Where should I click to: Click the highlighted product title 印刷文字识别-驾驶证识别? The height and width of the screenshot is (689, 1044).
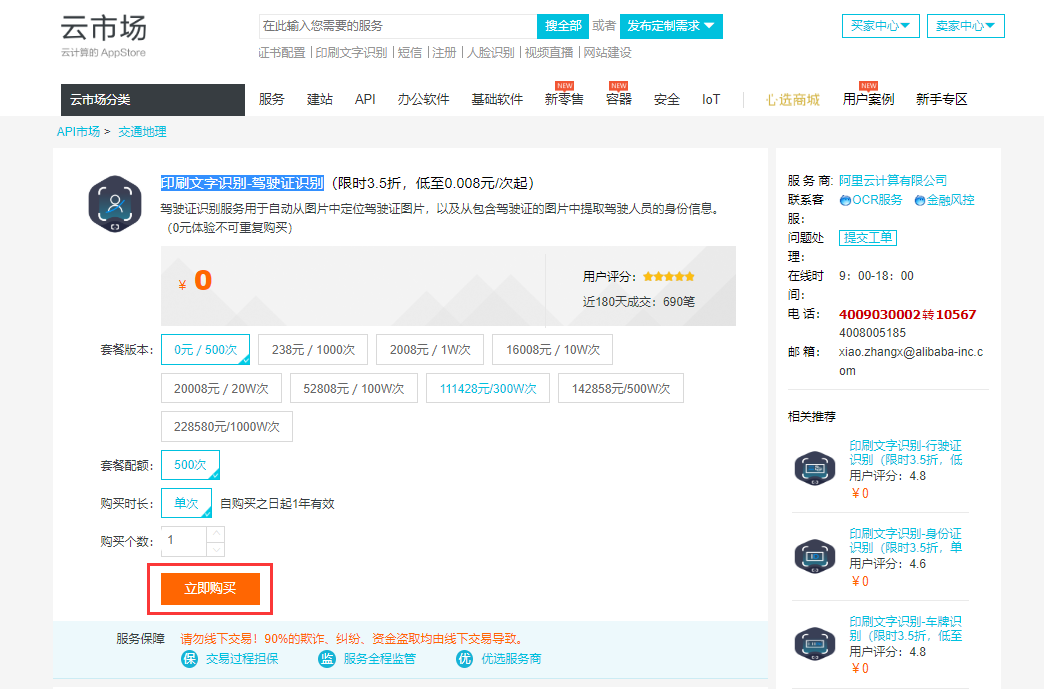pos(242,183)
